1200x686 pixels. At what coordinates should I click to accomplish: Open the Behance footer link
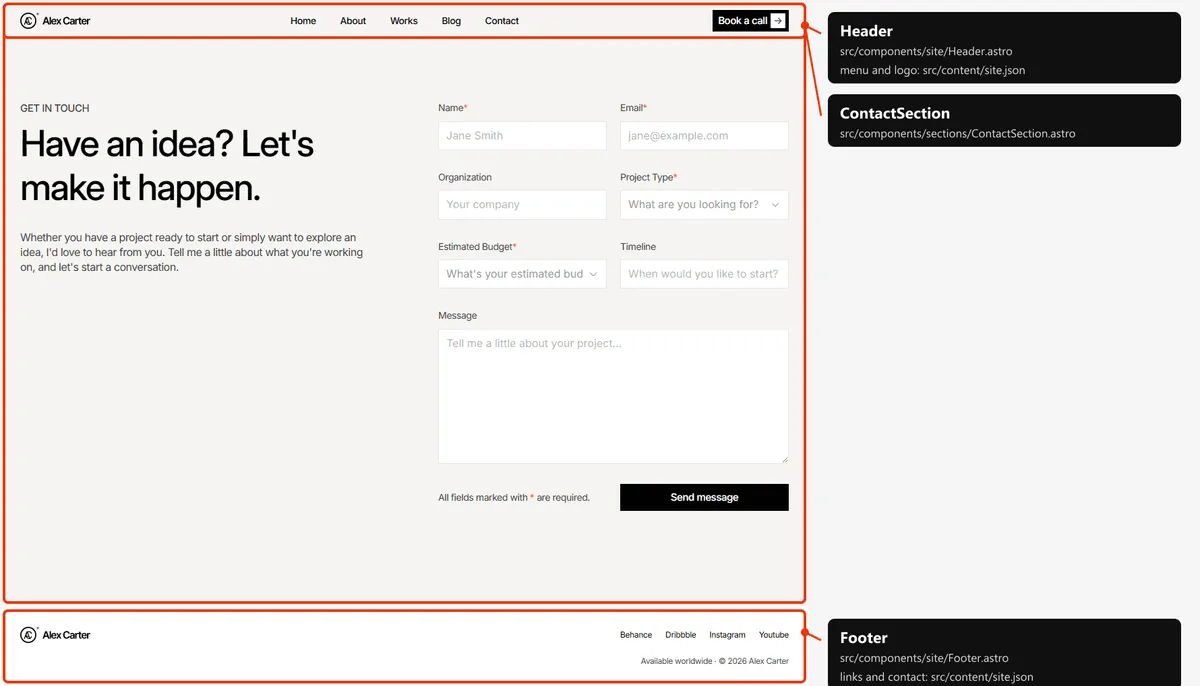pos(636,635)
